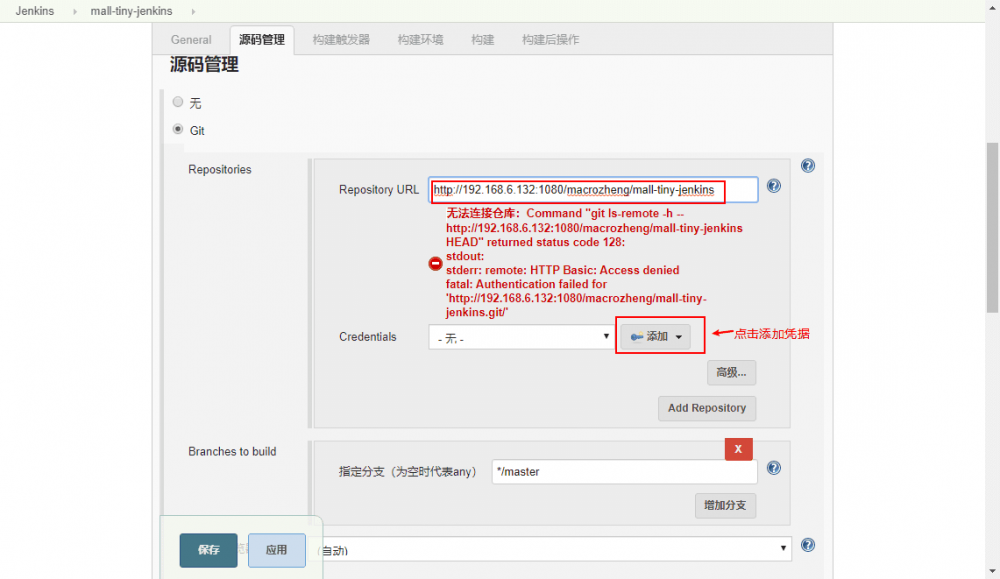Open help next to the (自动) dropdown
This screenshot has height=579, width=1000.
(807, 545)
